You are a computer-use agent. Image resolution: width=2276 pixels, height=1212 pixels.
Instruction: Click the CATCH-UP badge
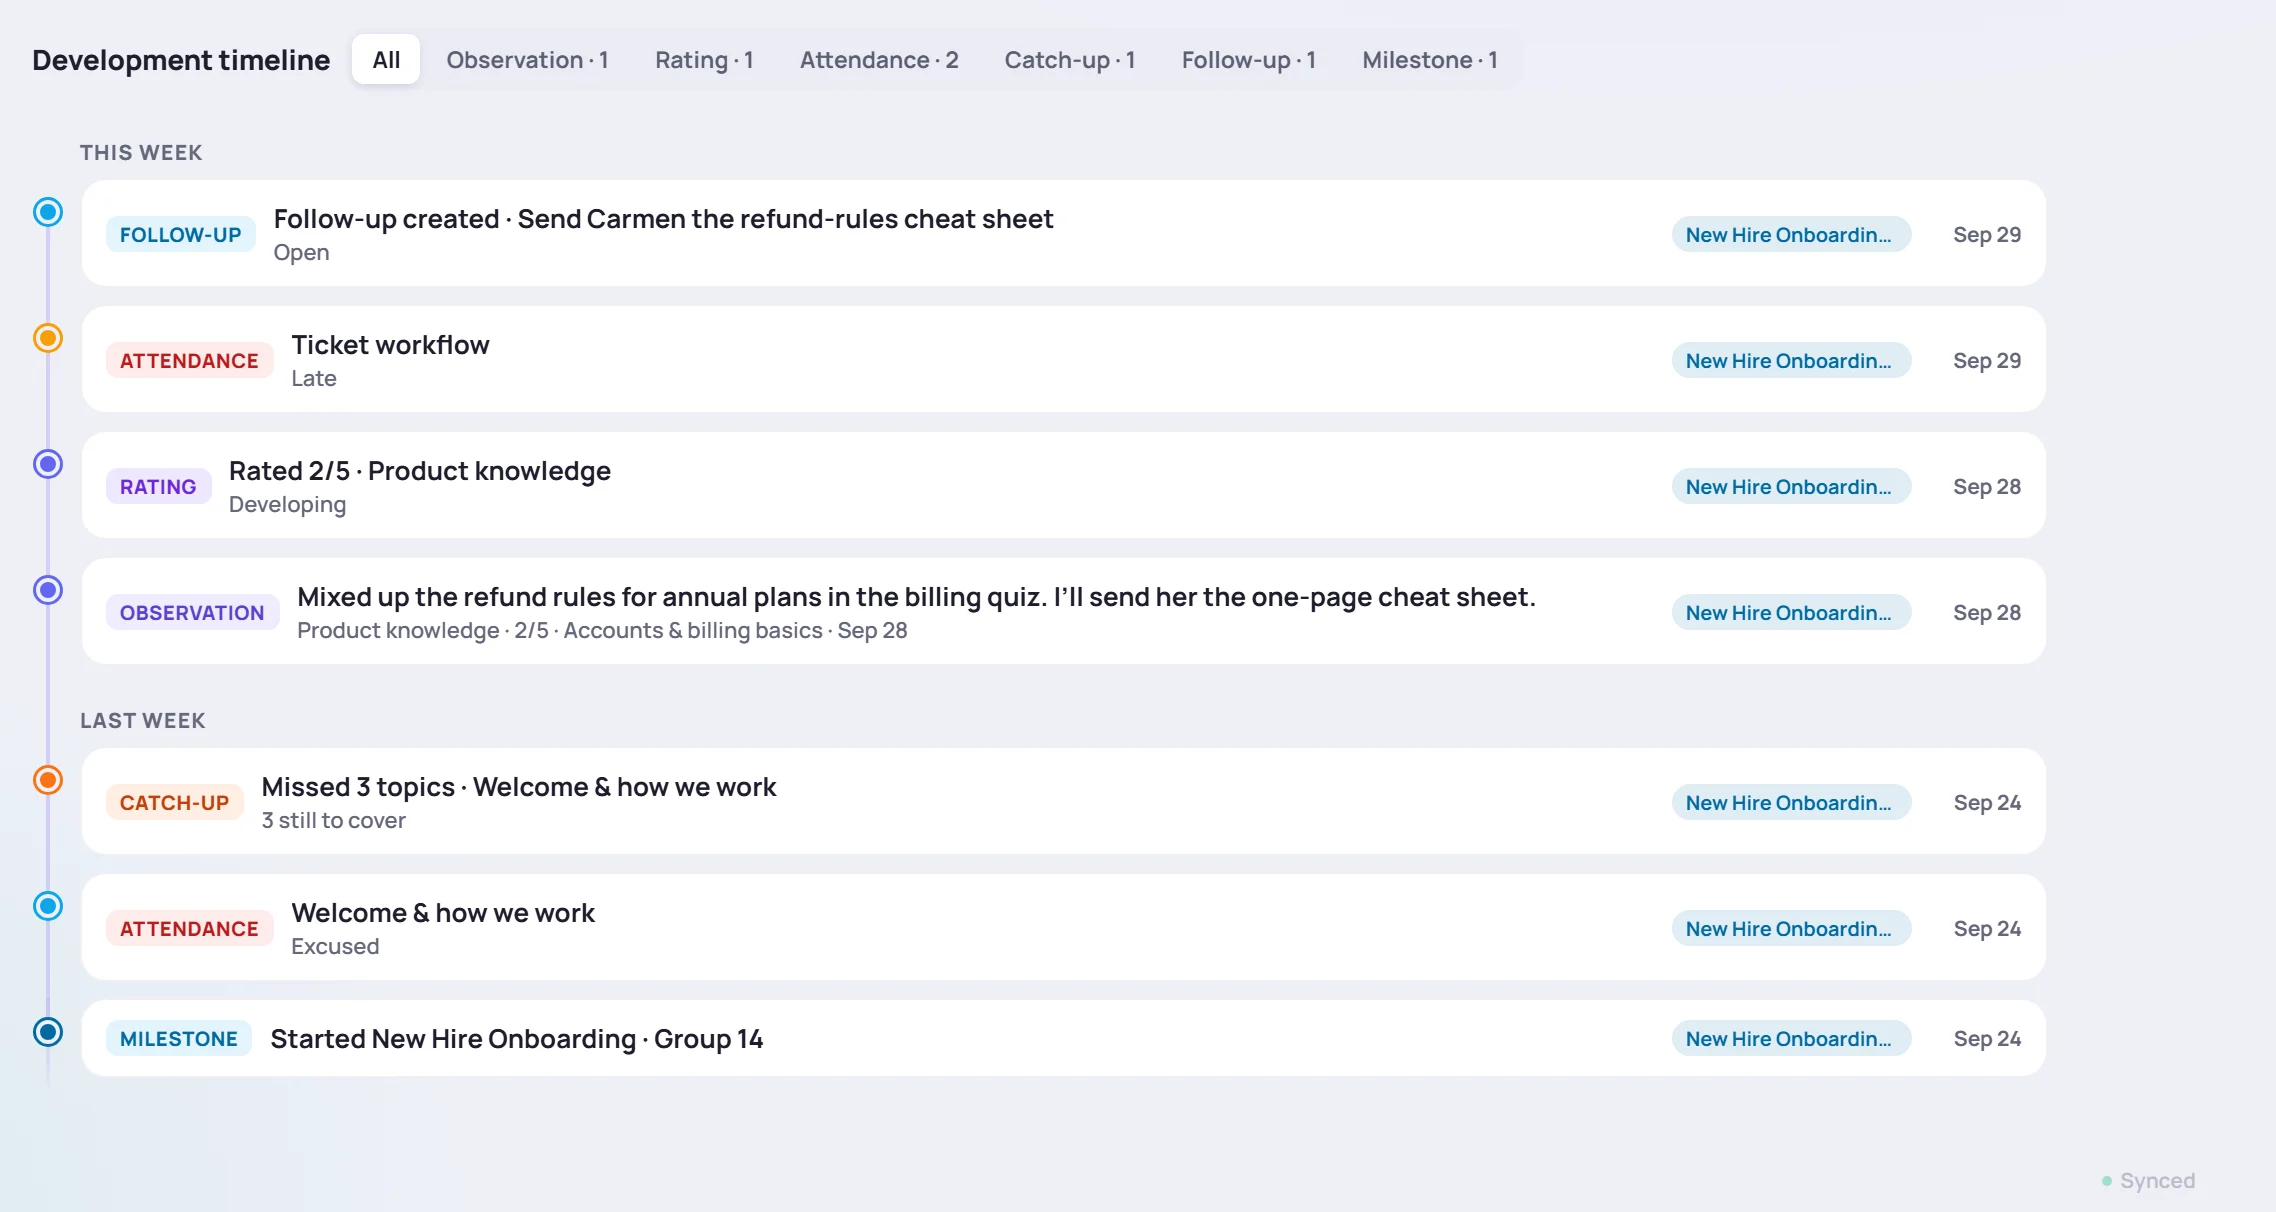(174, 803)
